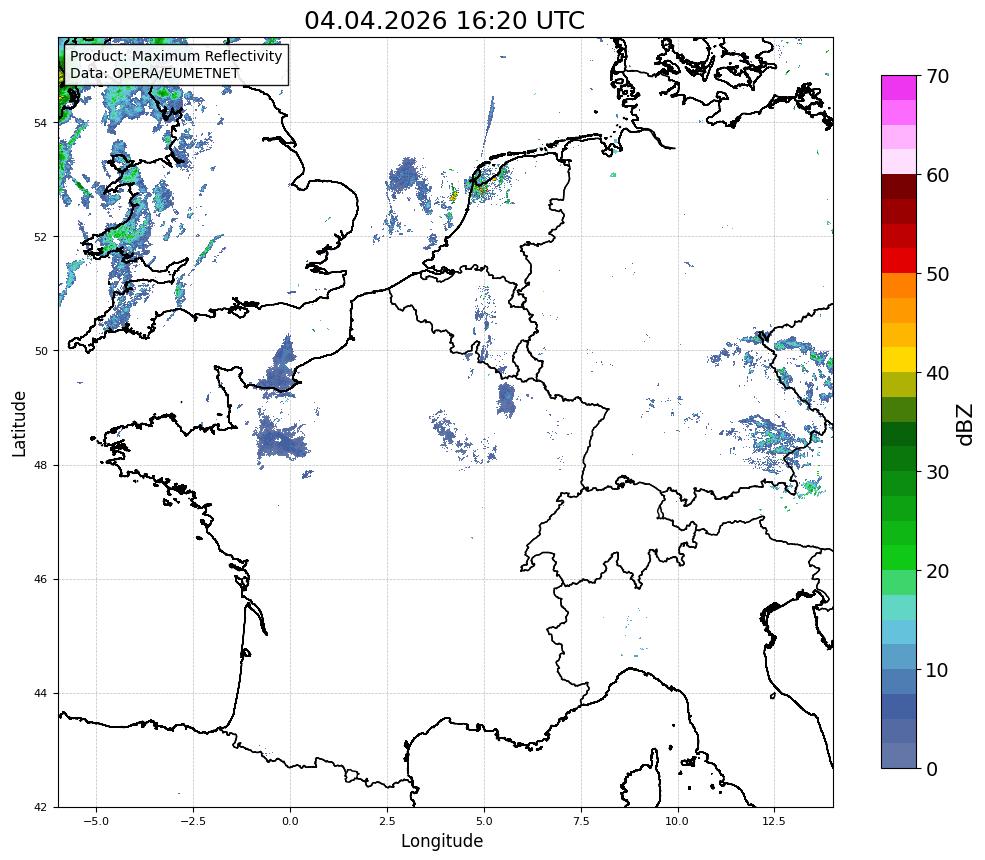Click the longitude tick label 5.0

(484, 821)
